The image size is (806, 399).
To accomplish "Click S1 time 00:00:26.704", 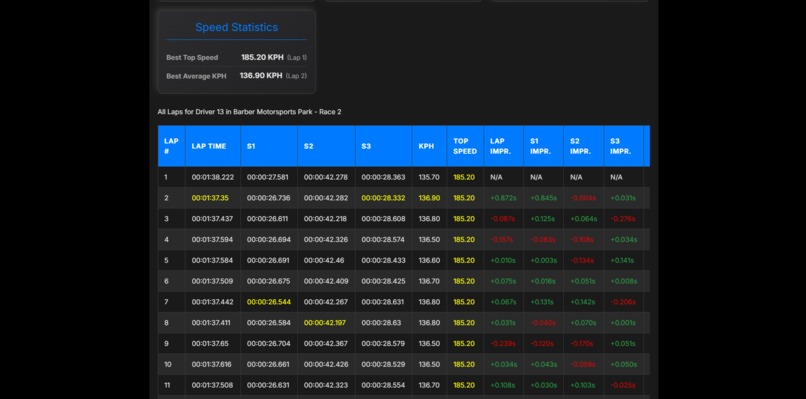I will point(268,343).
